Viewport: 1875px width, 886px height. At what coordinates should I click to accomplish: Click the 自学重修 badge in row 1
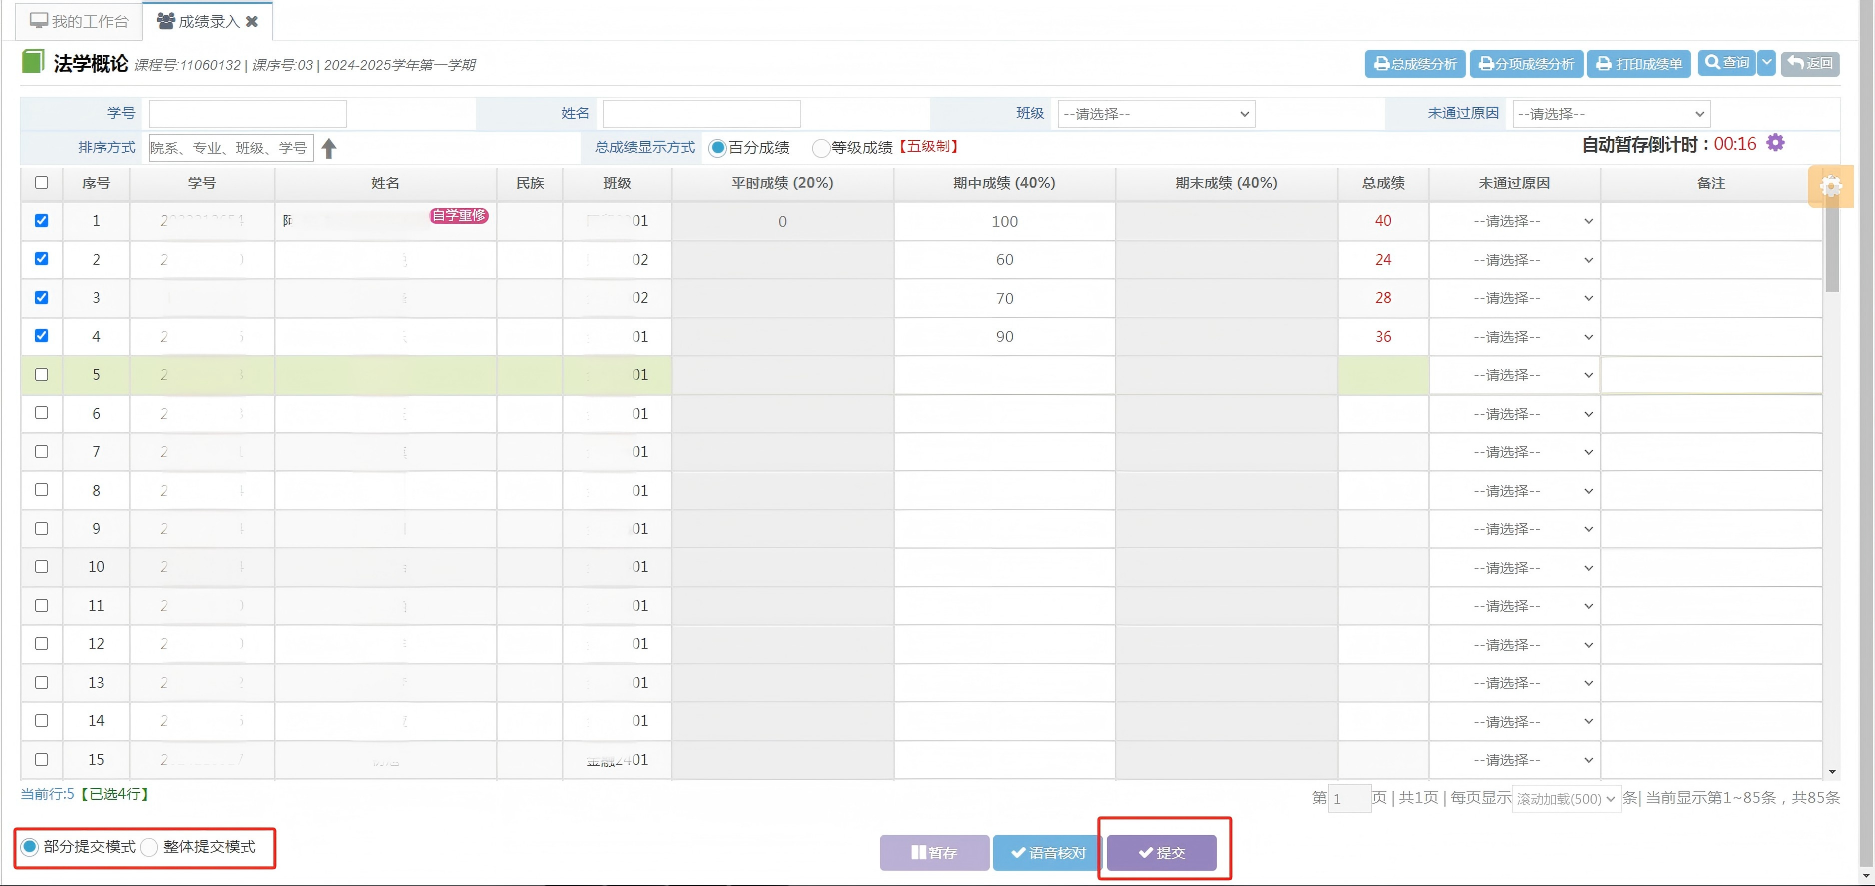[459, 216]
